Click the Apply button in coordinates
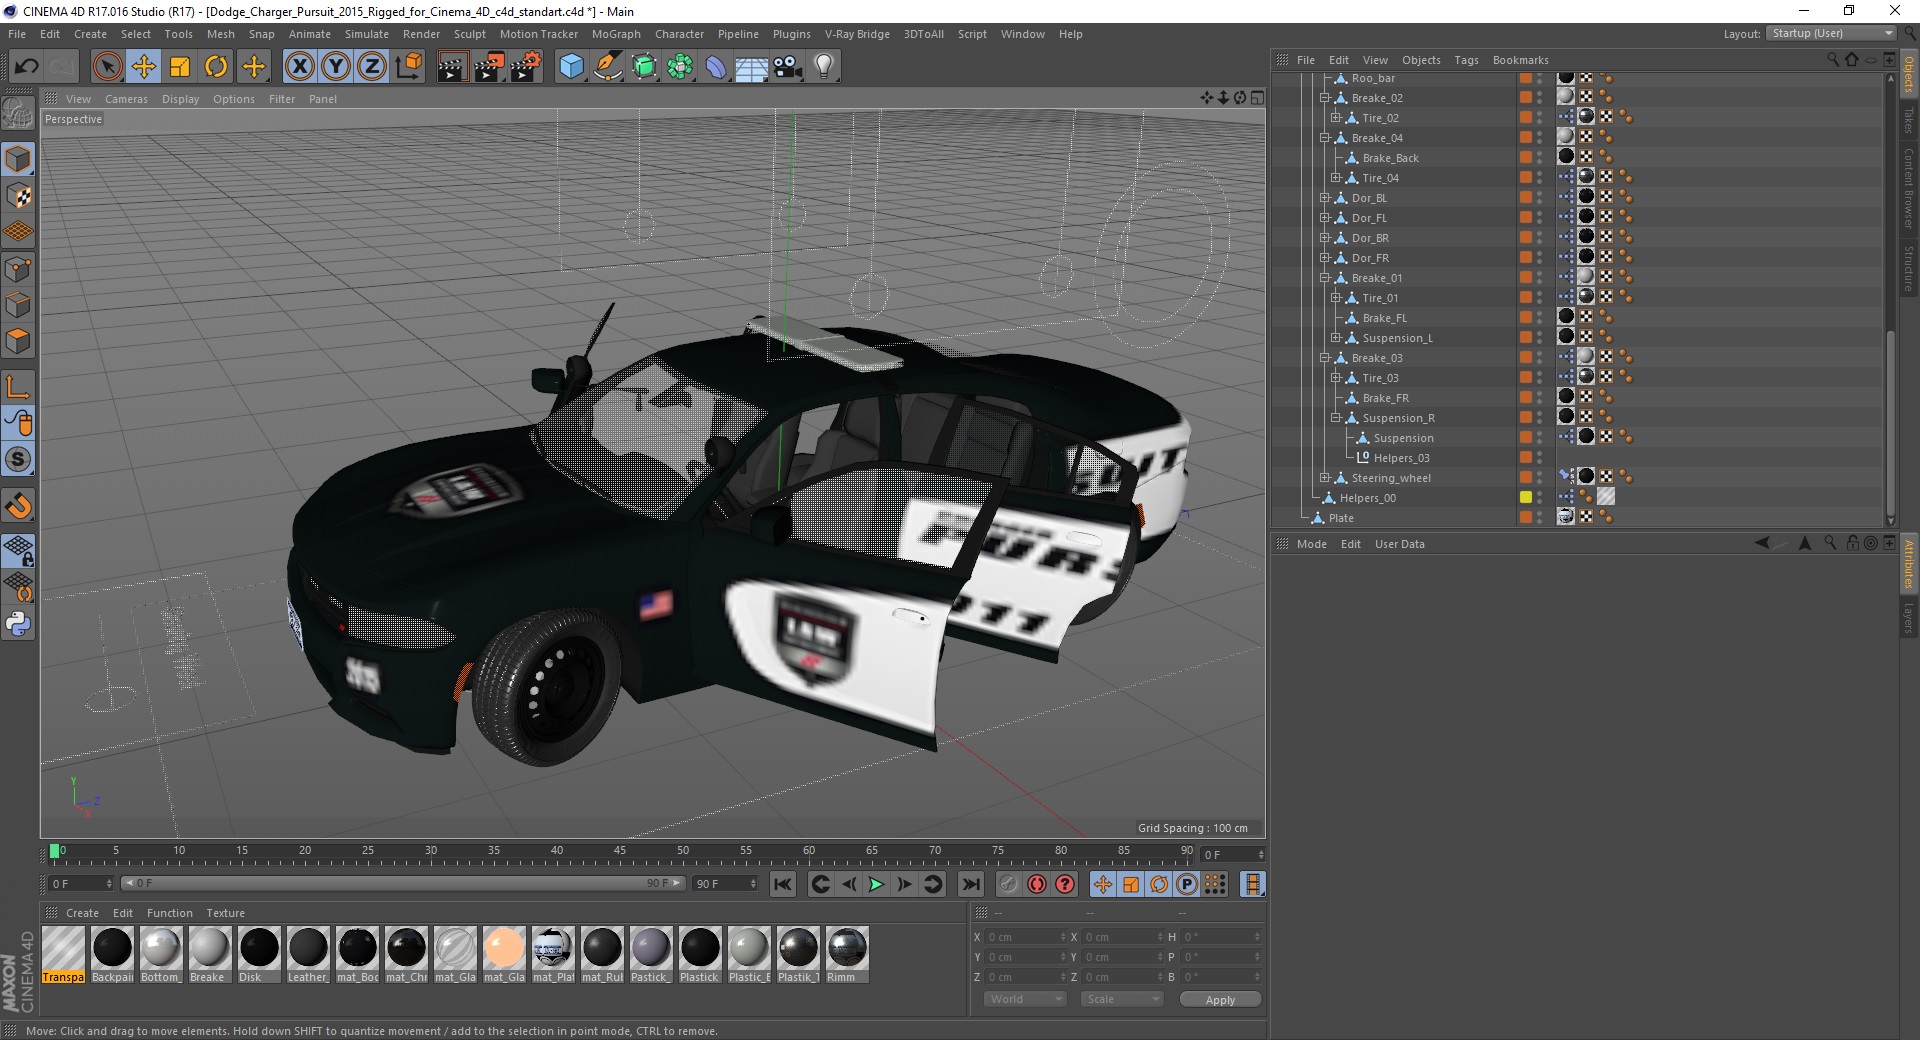 [x=1220, y=999]
